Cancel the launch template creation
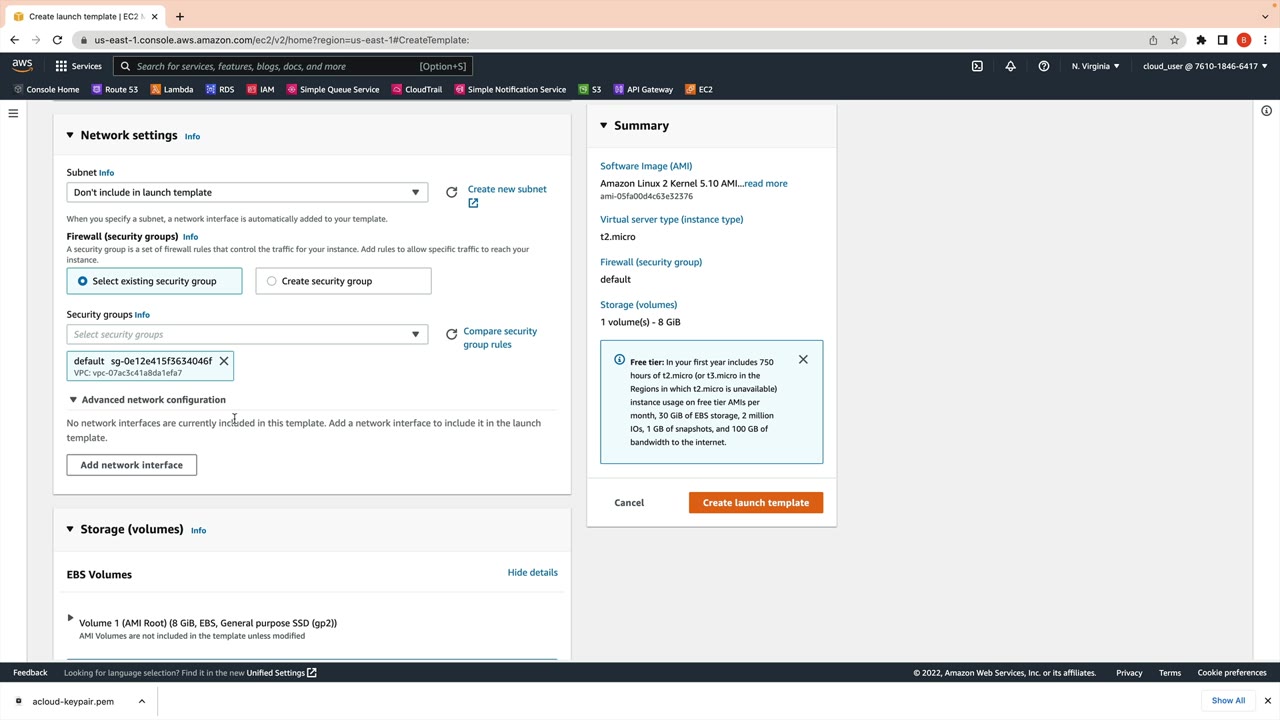The image size is (1280, 720). (x=629, y=502)
